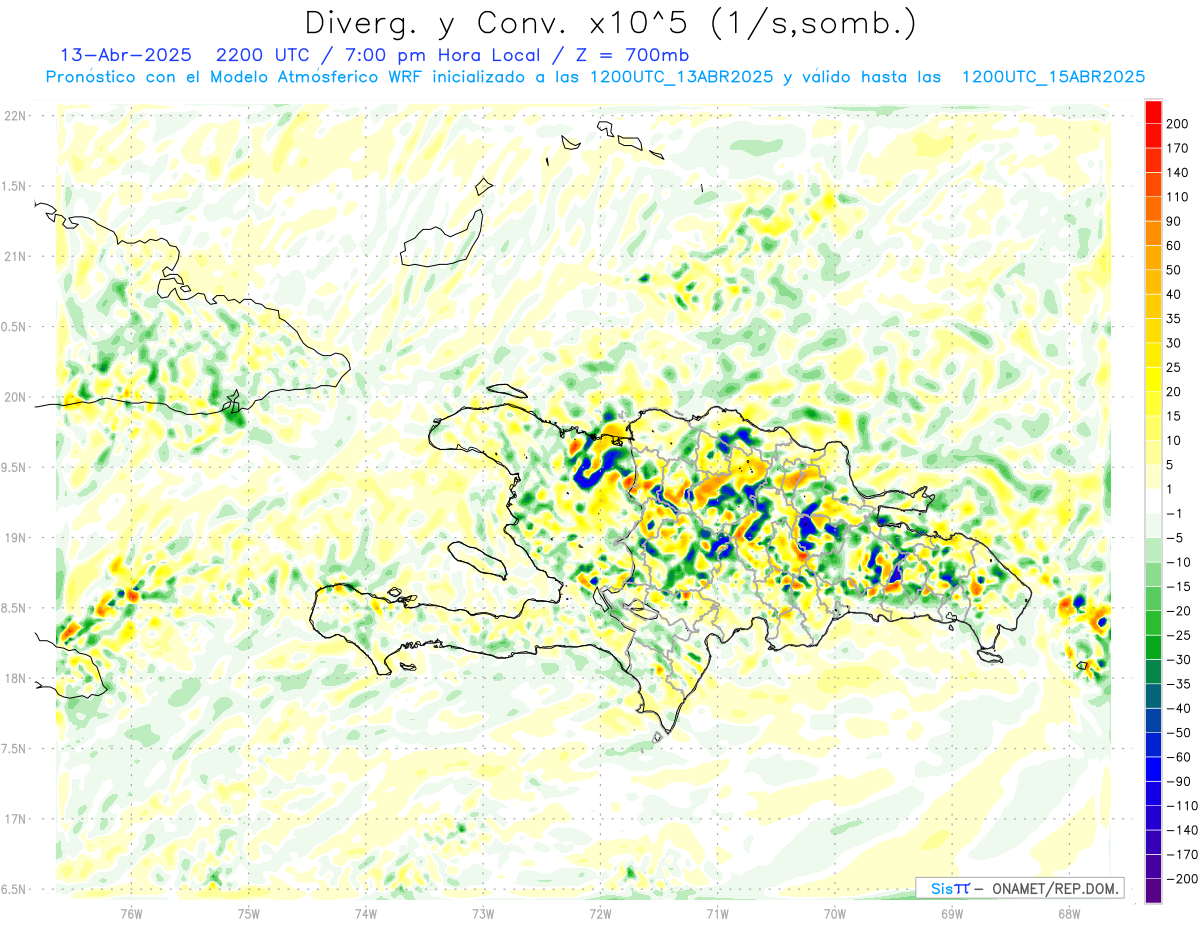Click the 73W longitude label

483,914
